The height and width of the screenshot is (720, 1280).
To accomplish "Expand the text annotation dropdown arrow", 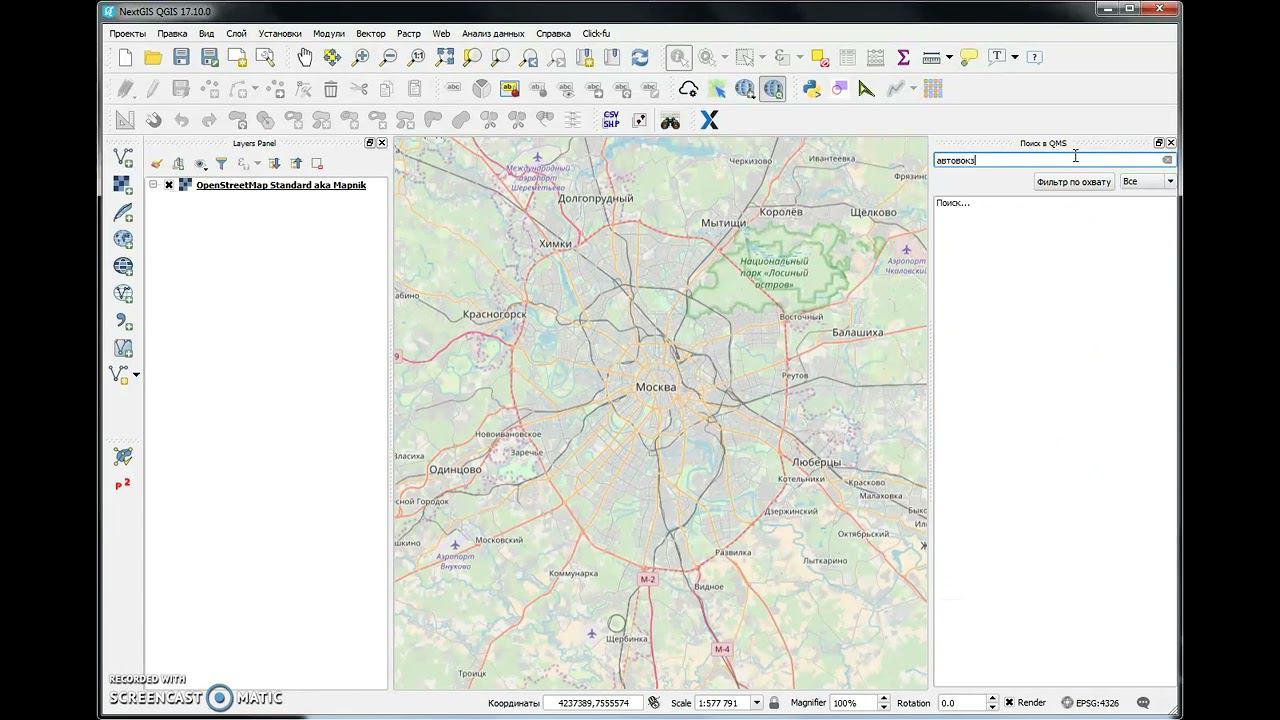I will [x=1014, y=58].
